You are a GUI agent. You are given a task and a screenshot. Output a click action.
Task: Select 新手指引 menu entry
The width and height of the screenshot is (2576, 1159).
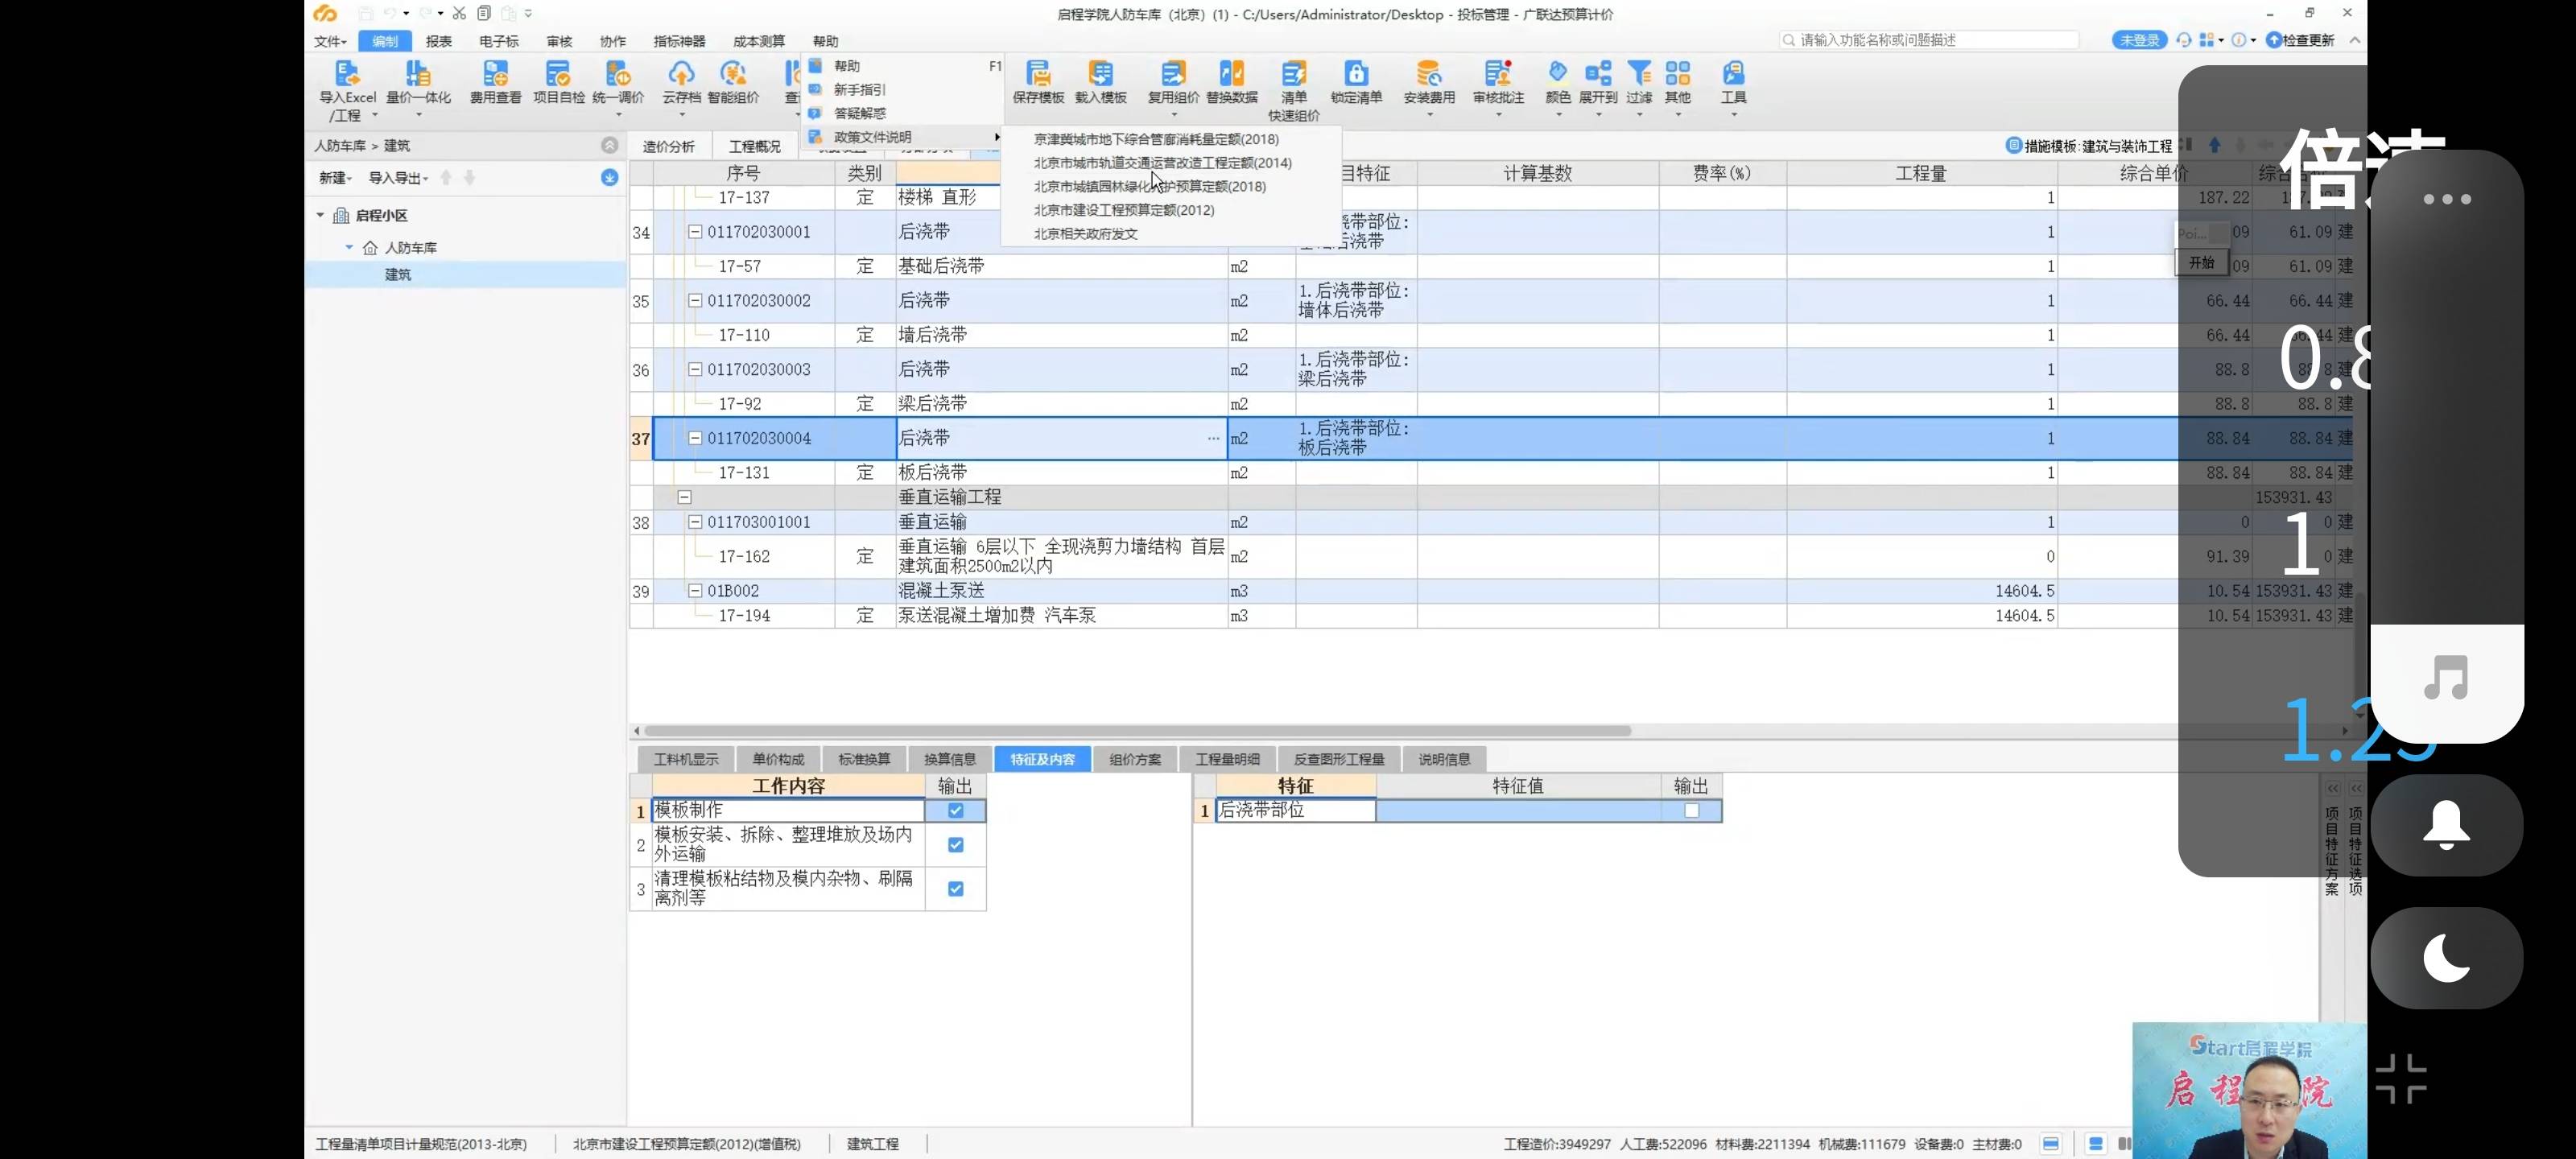pyautogui.click(x=859, y=89)
